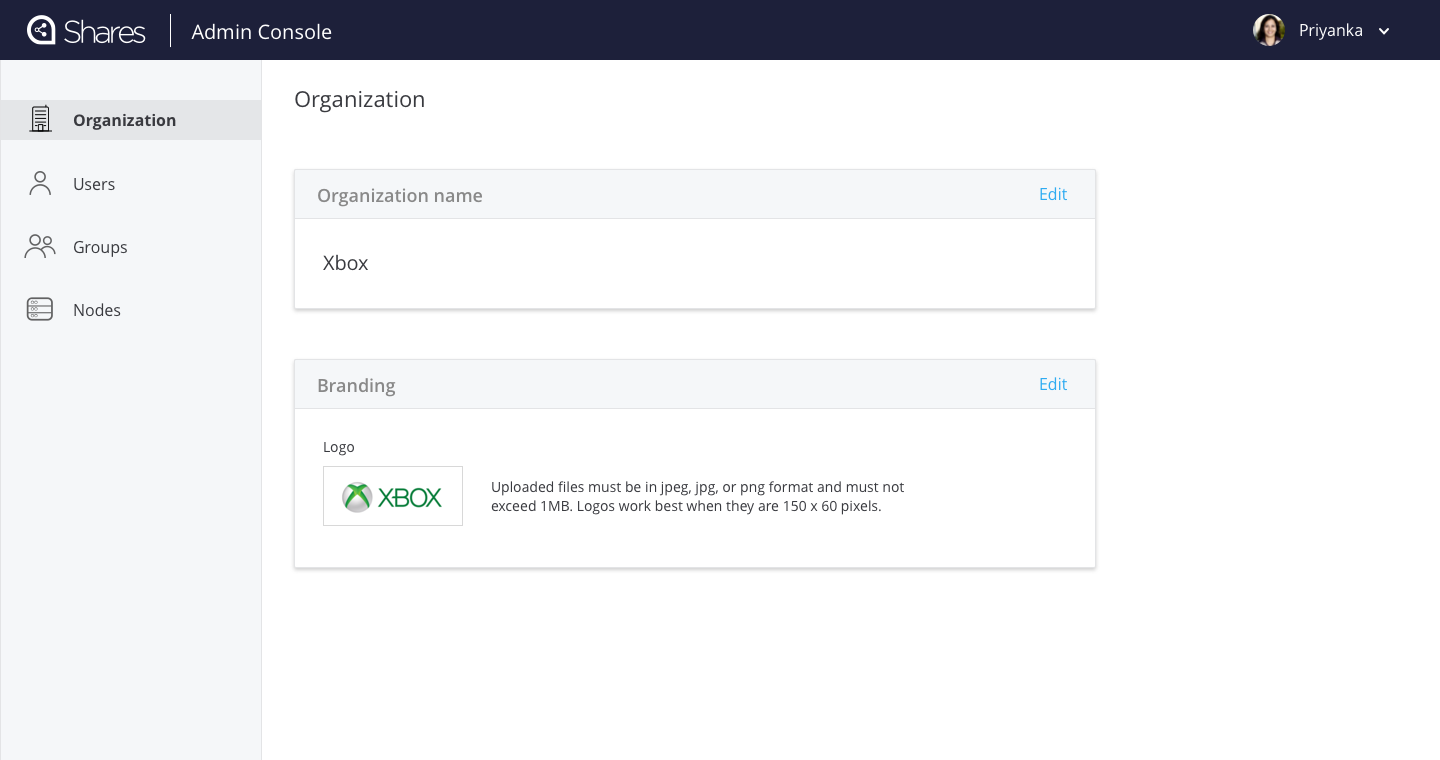Click the Organization page heading
Image resolution: width=1440 pixels, height=760 pixels.
tap(359, 99)
